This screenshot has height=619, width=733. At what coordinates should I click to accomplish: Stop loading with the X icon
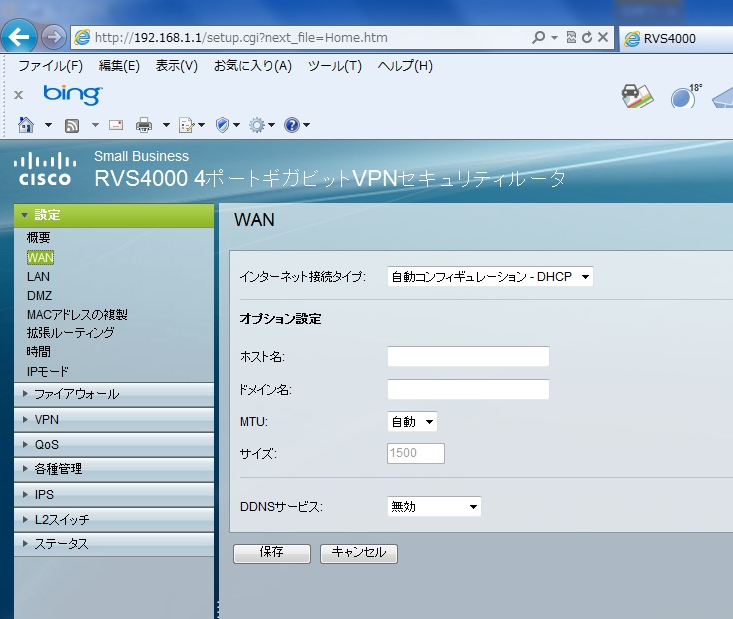click(x=603, y=37)
